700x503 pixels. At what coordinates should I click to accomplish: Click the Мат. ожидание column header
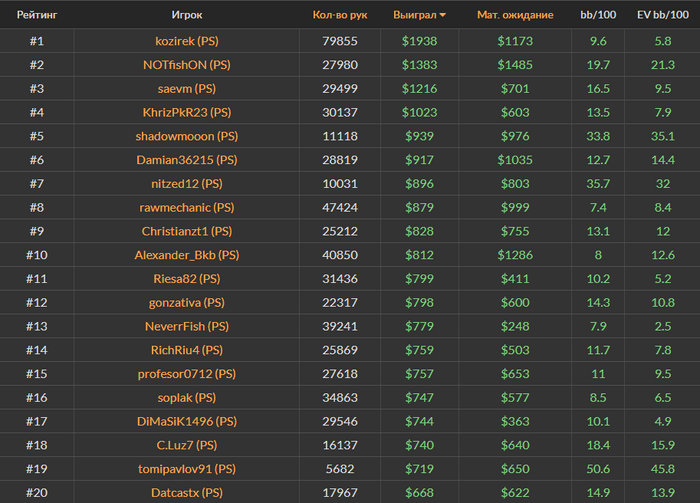515,15
